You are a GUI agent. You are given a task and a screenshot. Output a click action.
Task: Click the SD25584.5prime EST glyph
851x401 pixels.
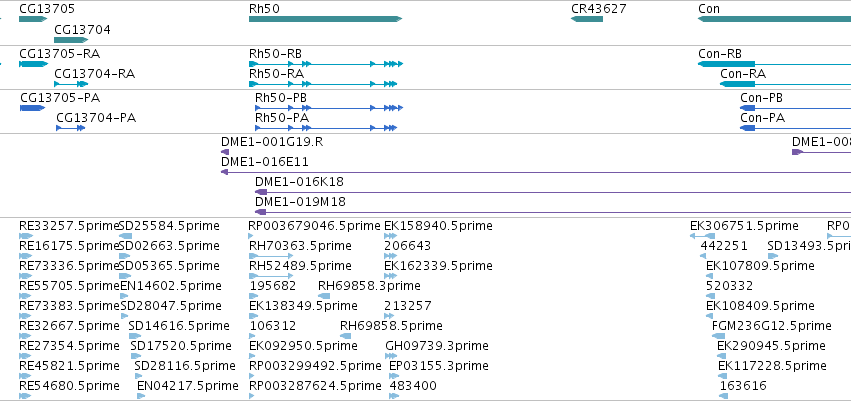(x=125, y=236)
